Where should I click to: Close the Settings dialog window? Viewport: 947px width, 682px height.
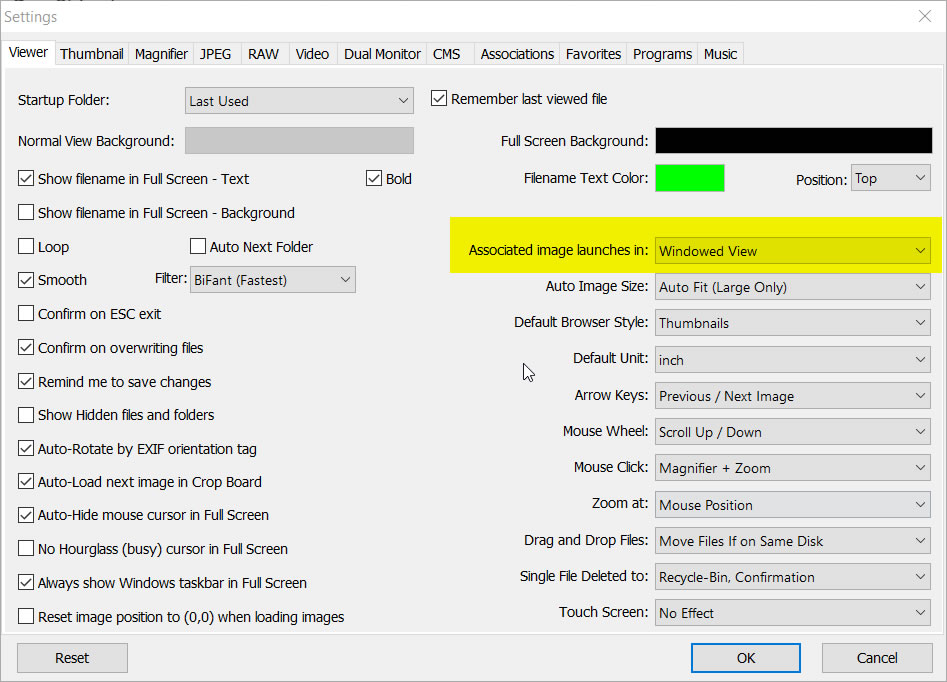click(x=924, y=16)
